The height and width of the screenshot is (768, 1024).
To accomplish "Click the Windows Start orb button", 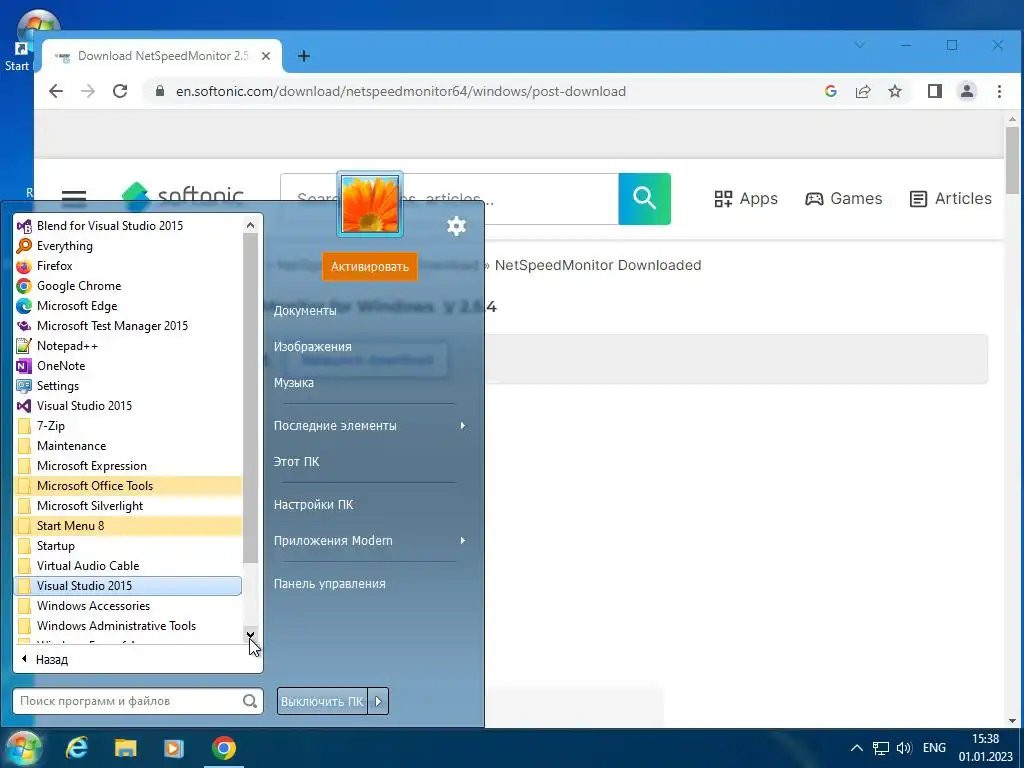I will 24,748.
